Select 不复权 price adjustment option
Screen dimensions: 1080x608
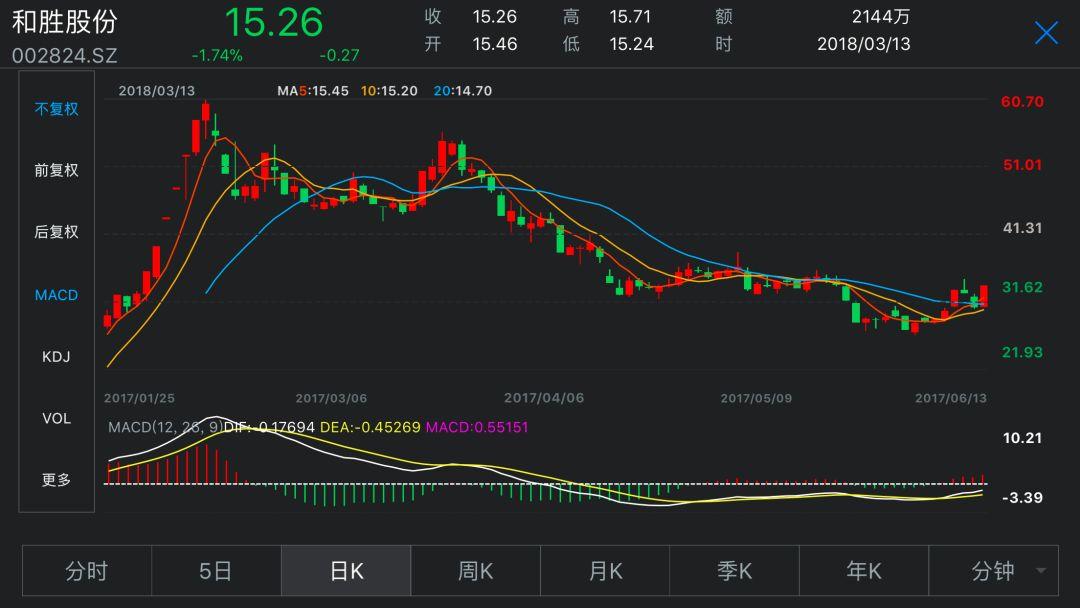pyautogui.click(x=56, y=109)
